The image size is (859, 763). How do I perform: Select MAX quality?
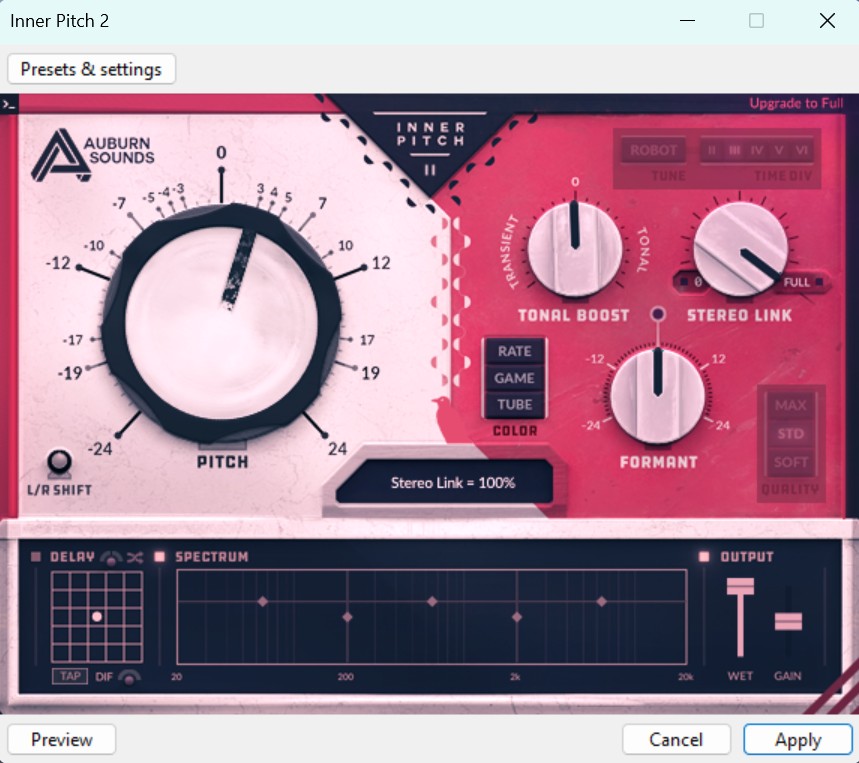791,405
